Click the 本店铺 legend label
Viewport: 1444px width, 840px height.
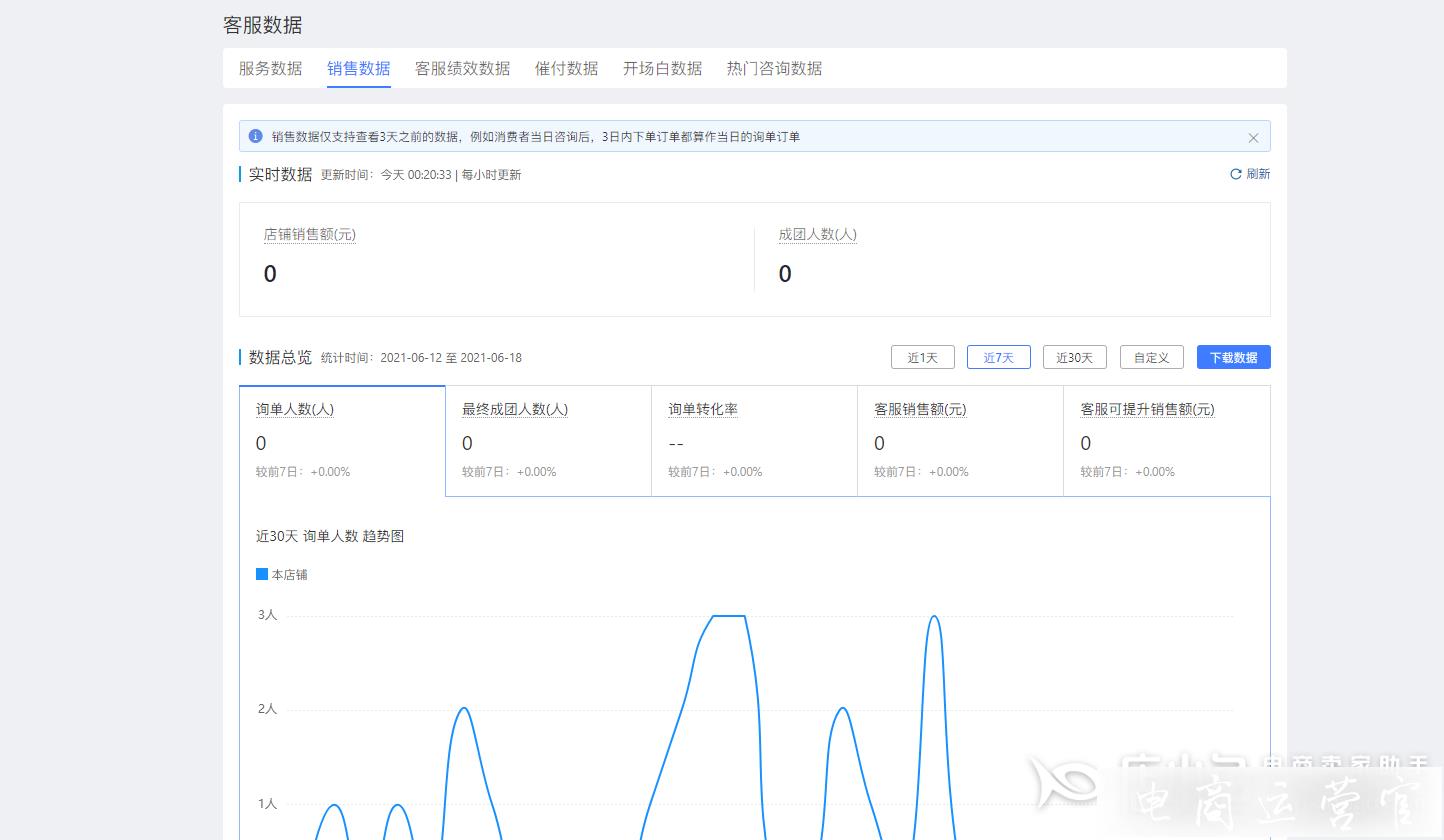pyautogui.click(x=289, y=575)
